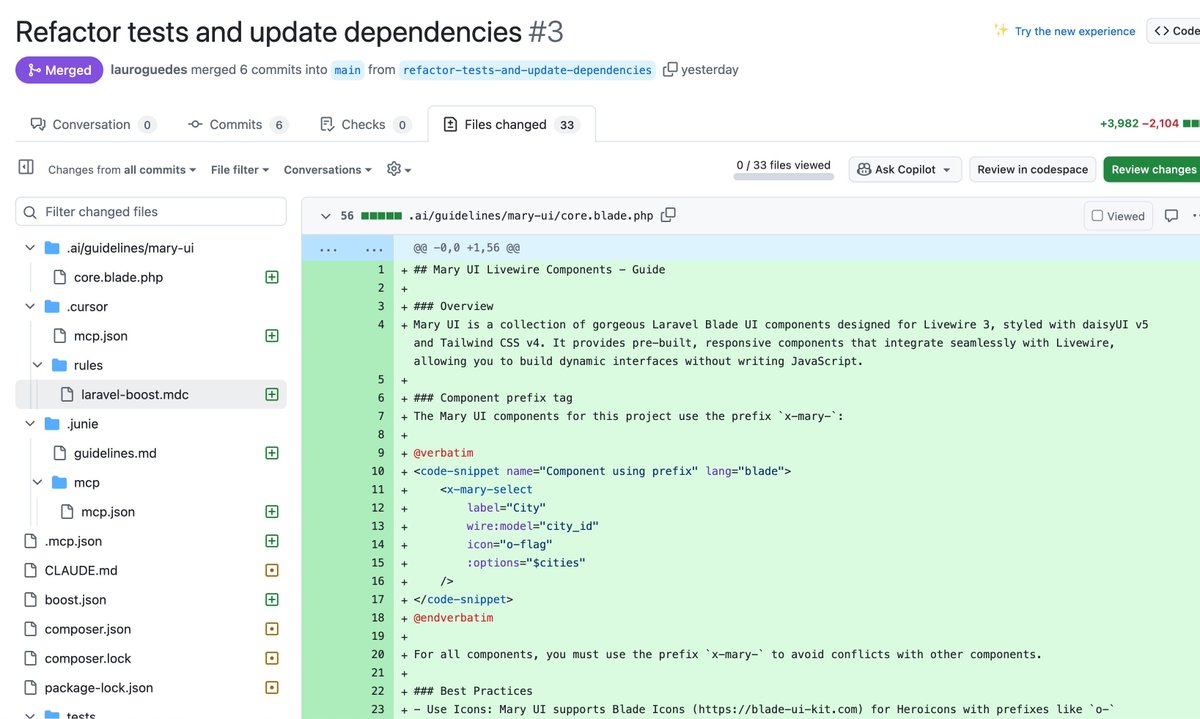Click modified status icon beside composer.lock
Image resolution: width=1200 pixels, height=719 pixels.
[x=271, y=658]
